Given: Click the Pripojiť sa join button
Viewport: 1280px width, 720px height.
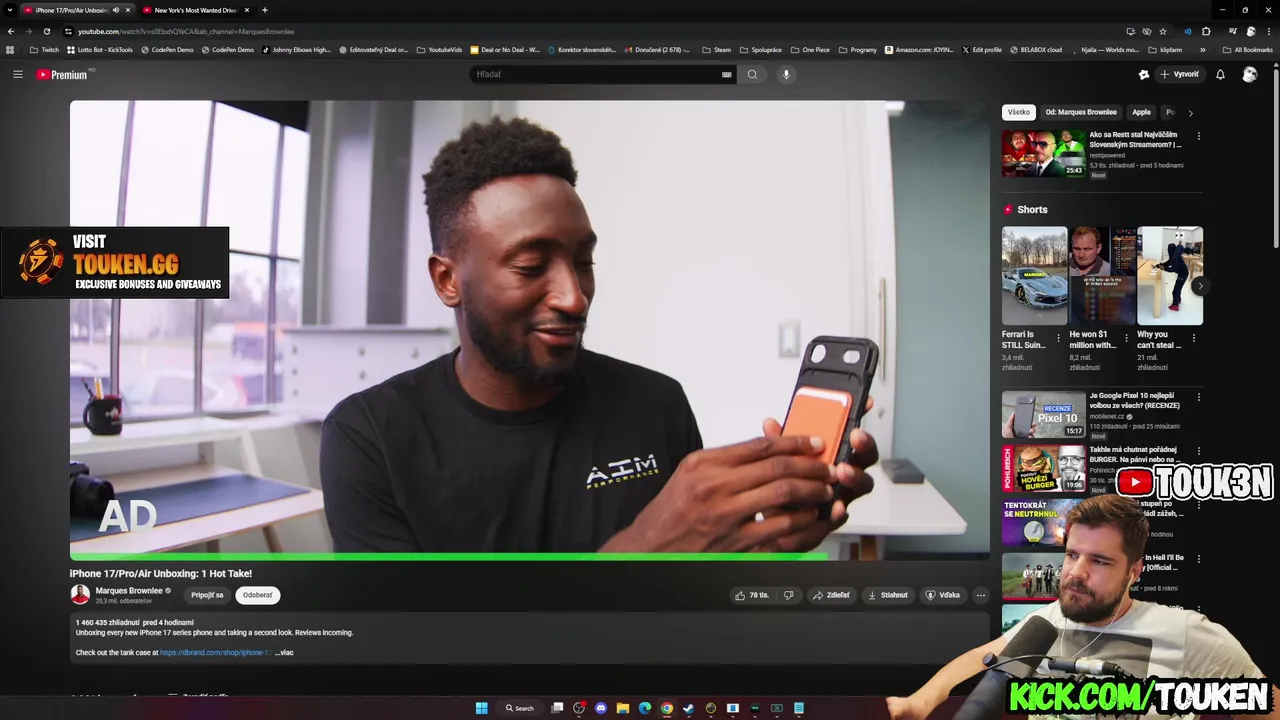Looking at the screenshot, I should pos(207,595).
